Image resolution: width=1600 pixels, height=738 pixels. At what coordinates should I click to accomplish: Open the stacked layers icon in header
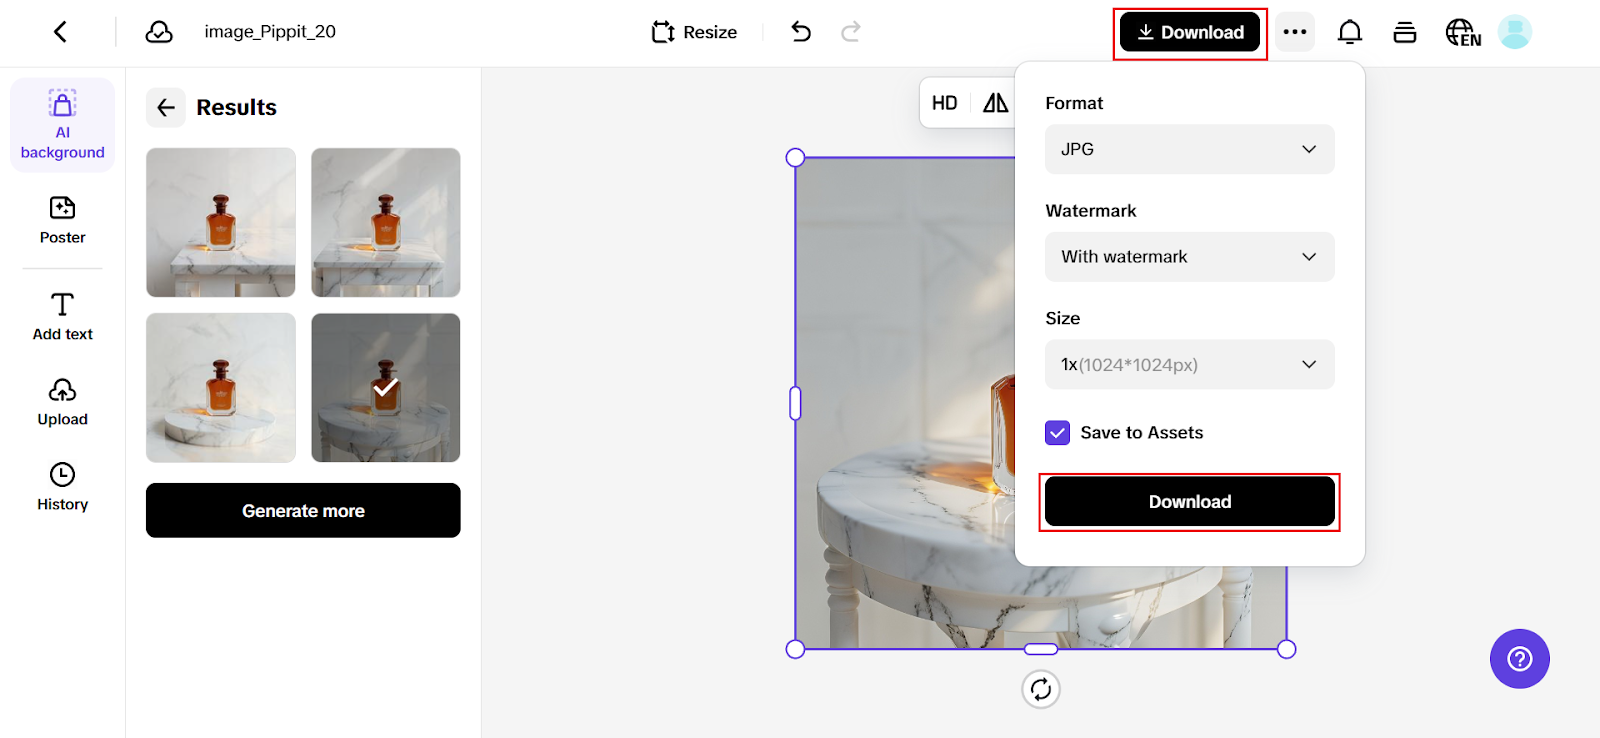[x=1405, y=32]
